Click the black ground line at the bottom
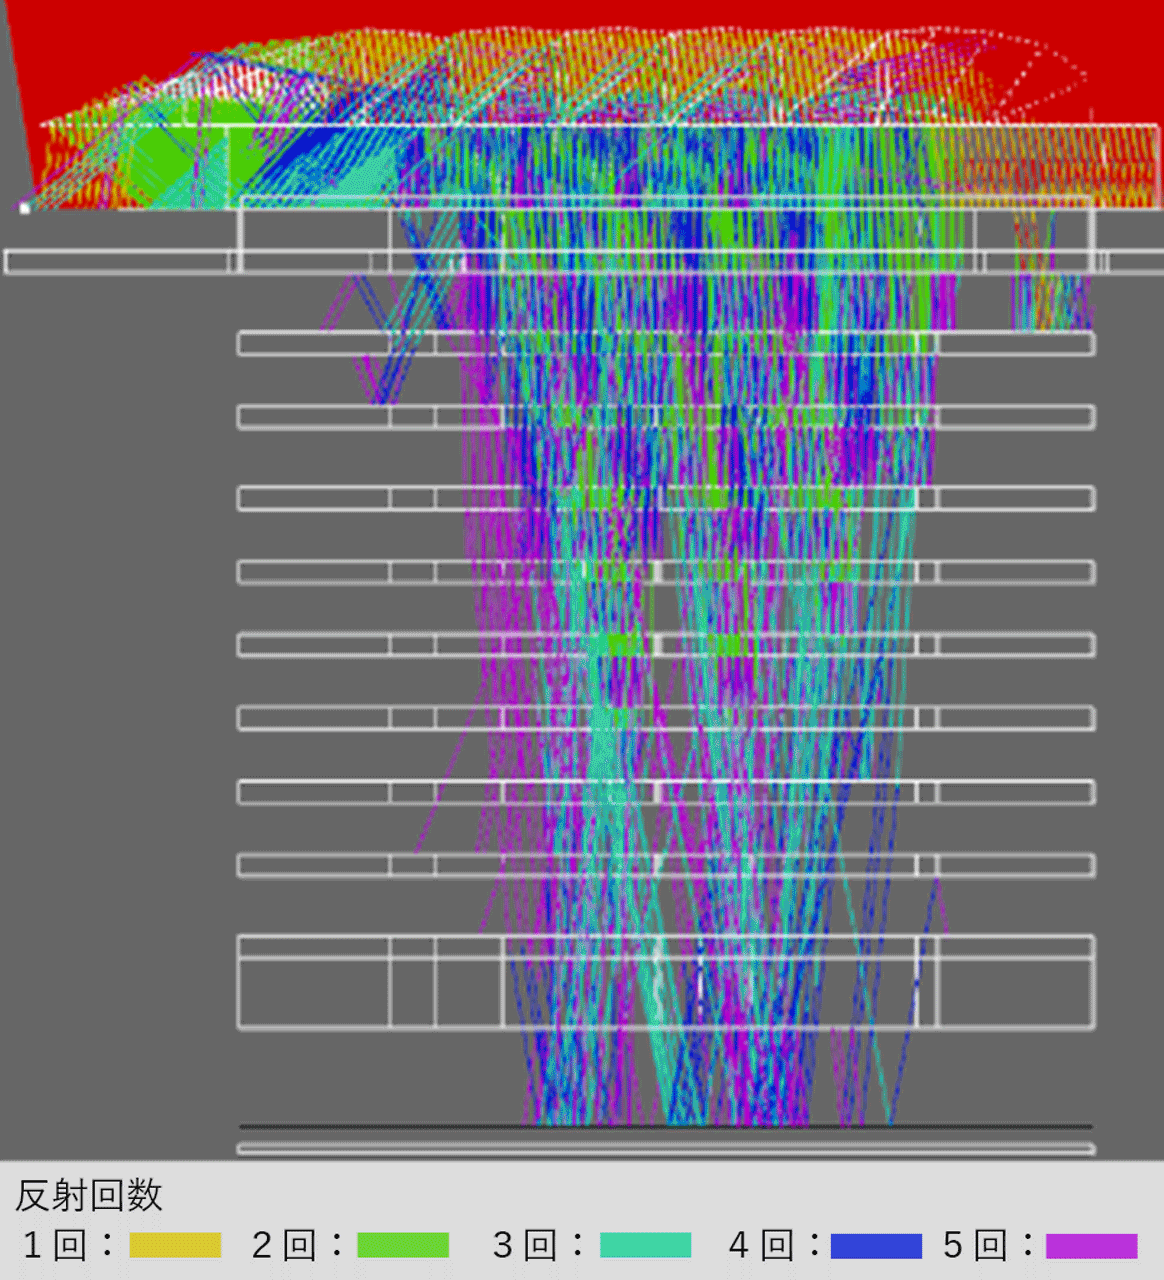The image size is (1164, 1280). (665, 1127)
